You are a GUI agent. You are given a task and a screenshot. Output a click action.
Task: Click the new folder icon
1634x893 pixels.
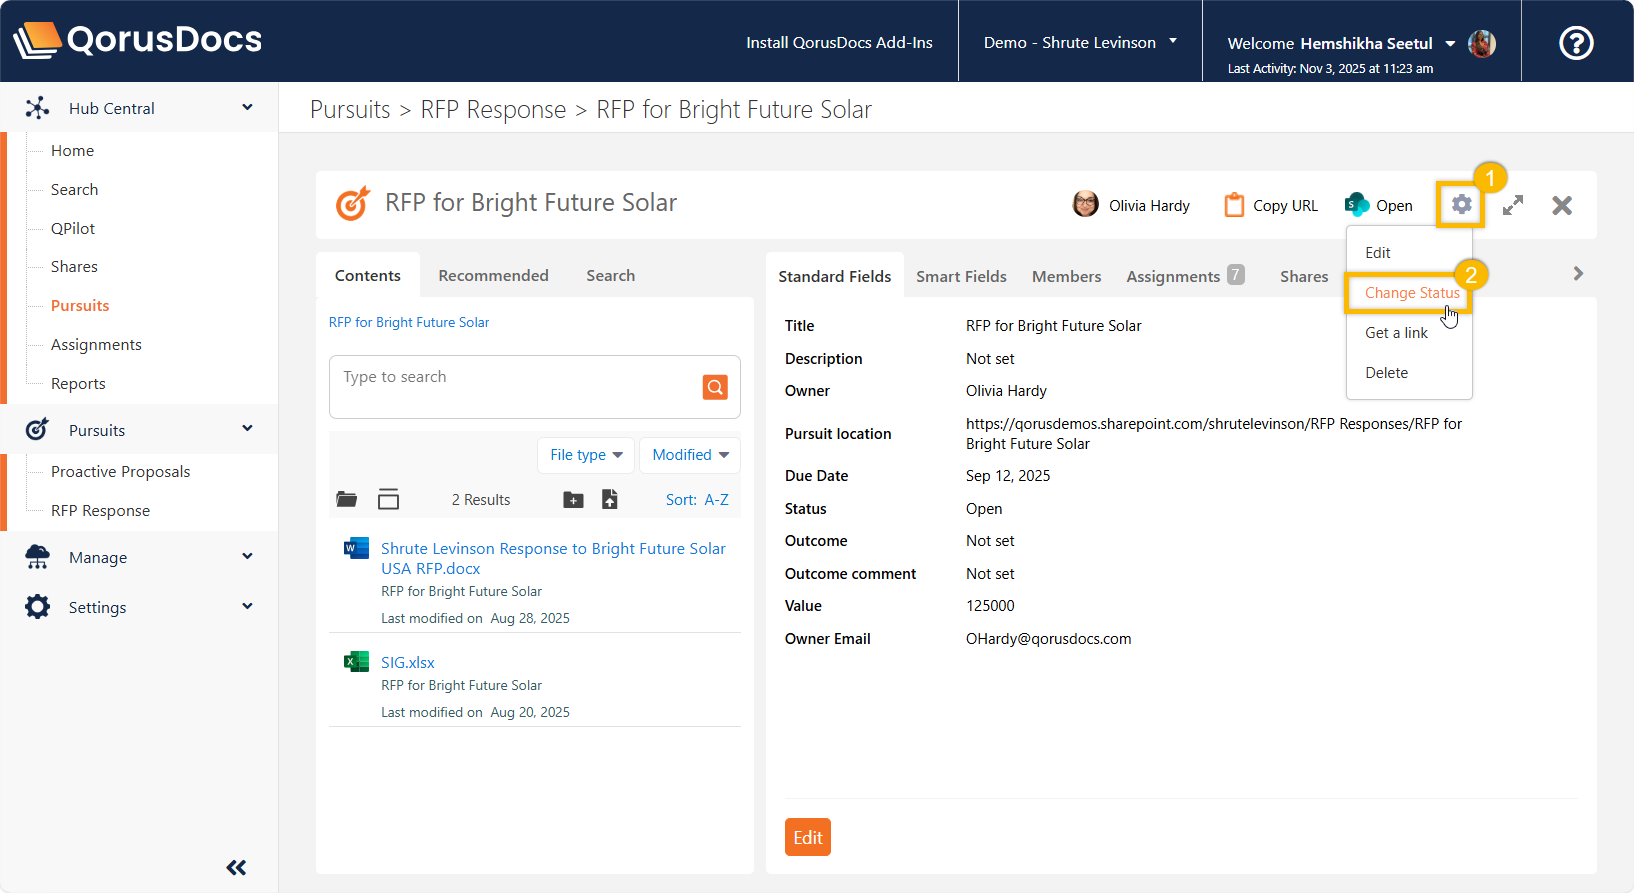coord(573,500)
